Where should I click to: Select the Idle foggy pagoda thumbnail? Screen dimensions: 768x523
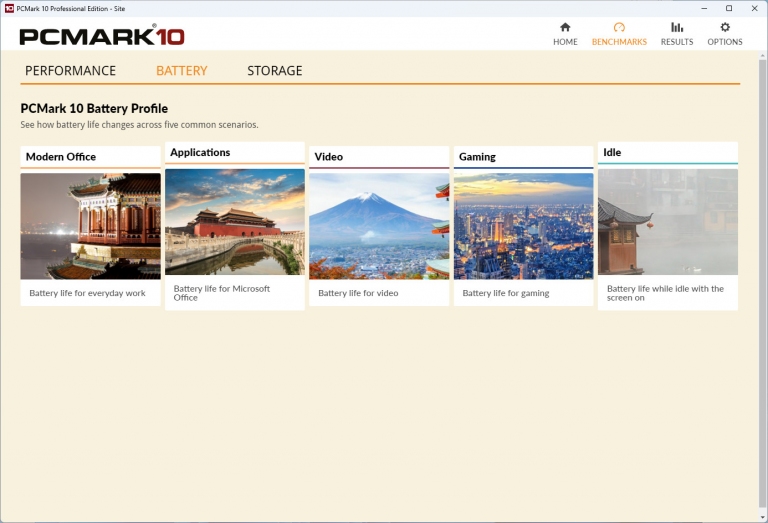point(668,222)
